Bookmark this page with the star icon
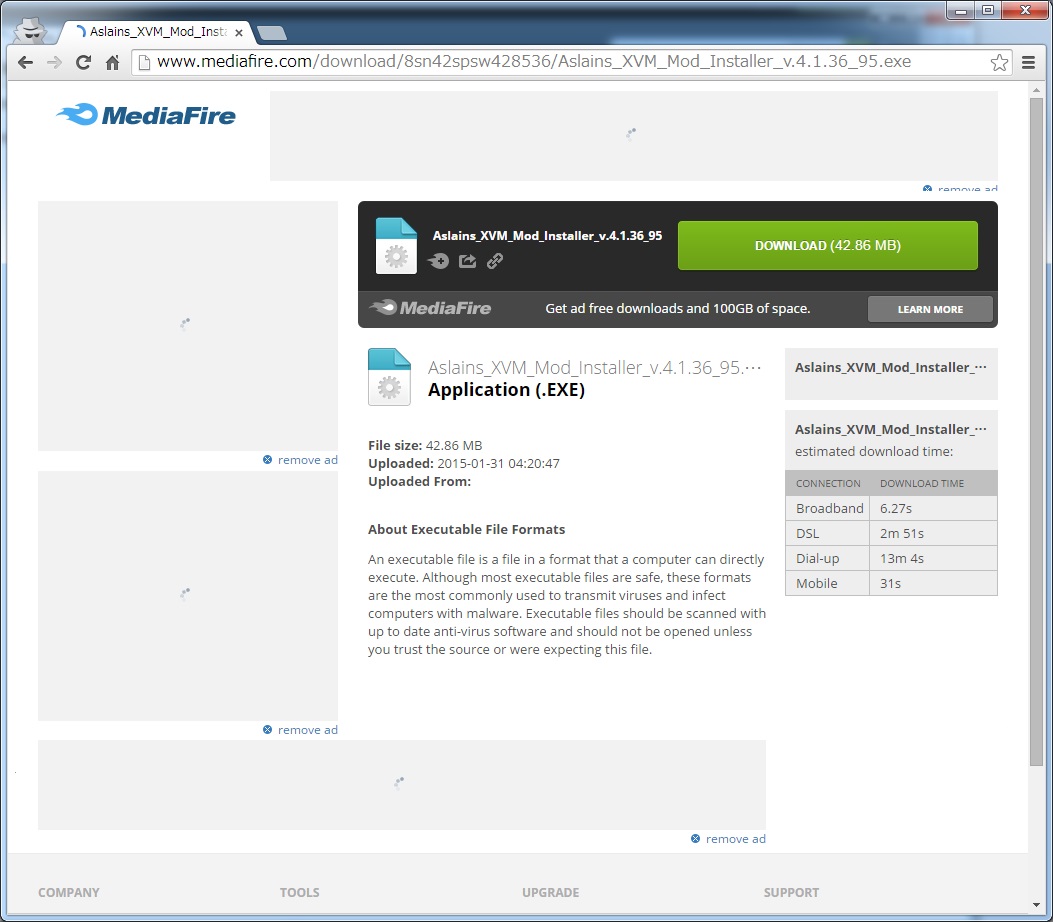The width and height of the screenshot is (1053, 922). [999, 62]
